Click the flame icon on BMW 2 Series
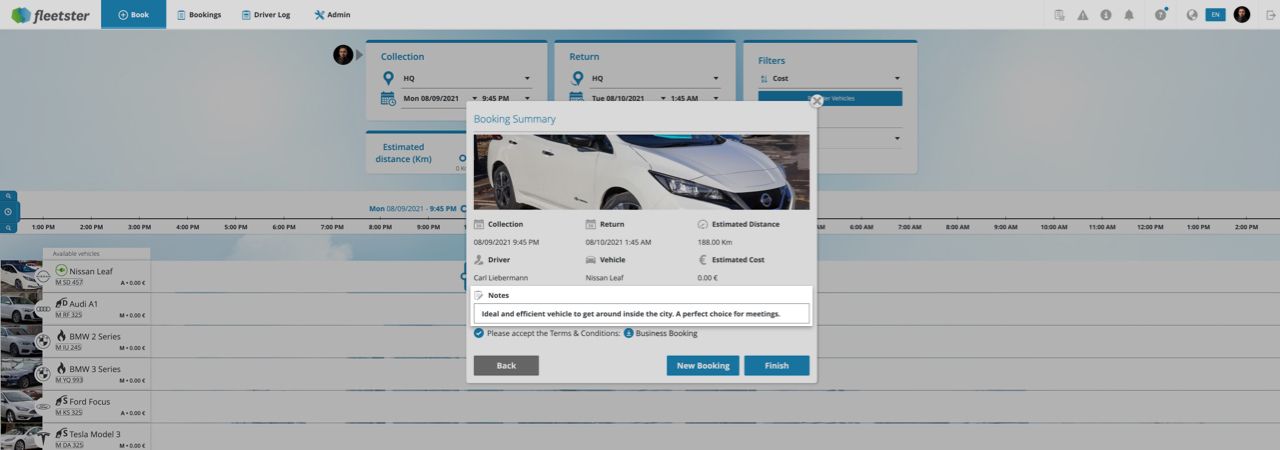This screenshot has width=1280, height=450. point(61,336)
